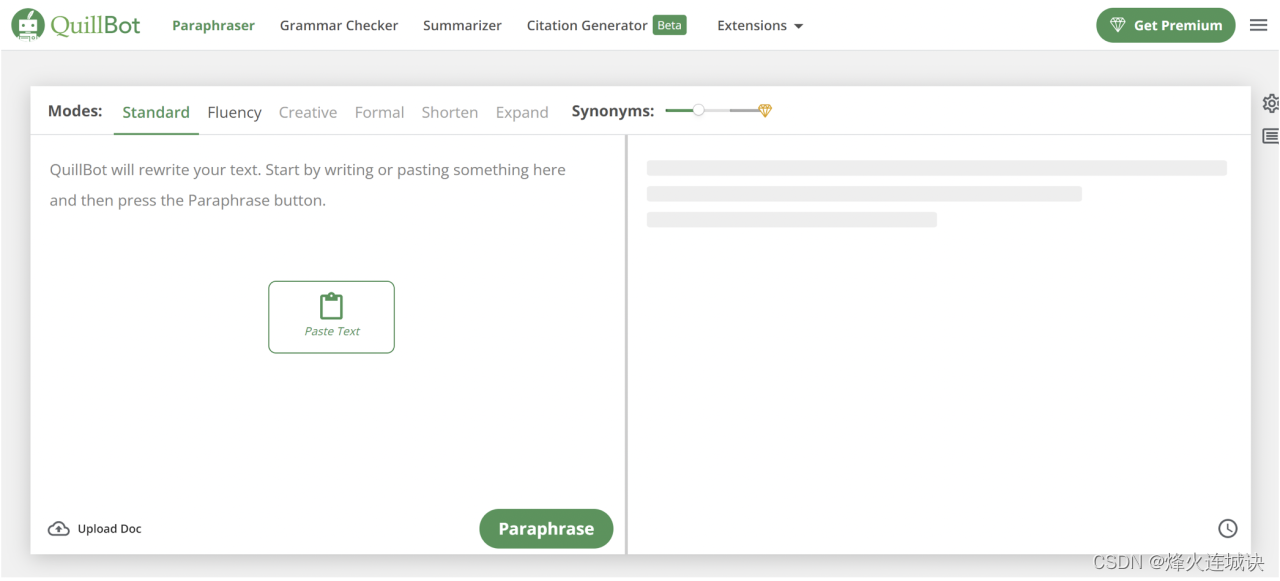Image resolution: width=1280 pixels, height=581 pixels.
Task: Click the Get Premium button
Action: [x=1166, y=25]
